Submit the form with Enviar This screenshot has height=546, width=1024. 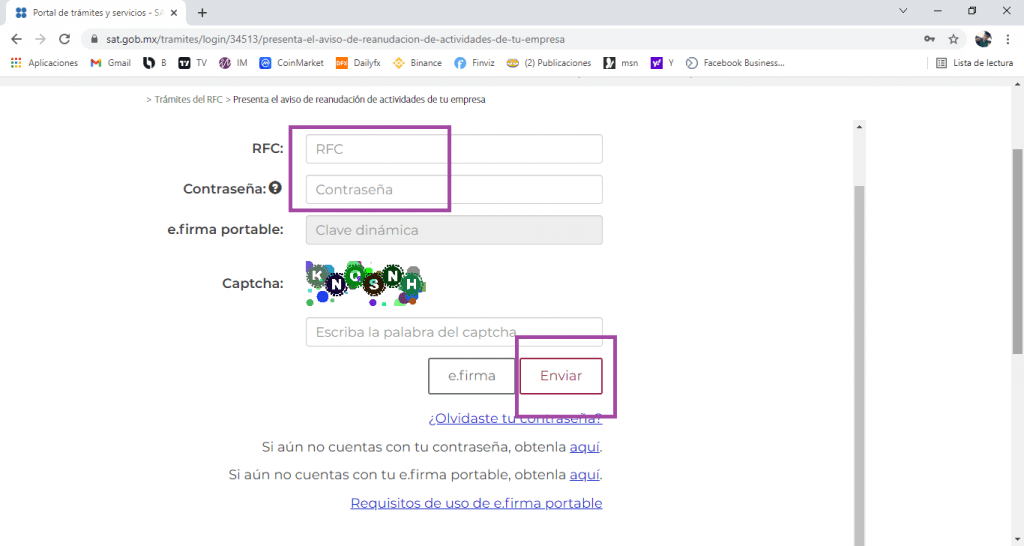coord(561,376)
